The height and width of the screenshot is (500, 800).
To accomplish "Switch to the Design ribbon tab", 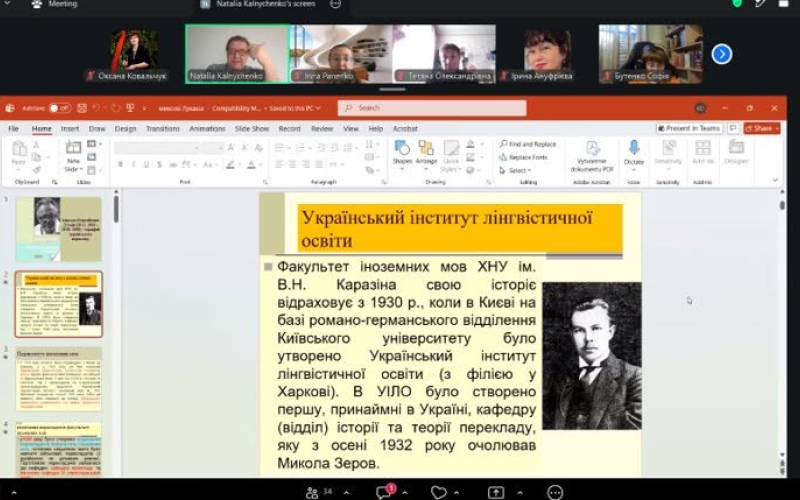I will pyautogui.click(x=125, y=129).
